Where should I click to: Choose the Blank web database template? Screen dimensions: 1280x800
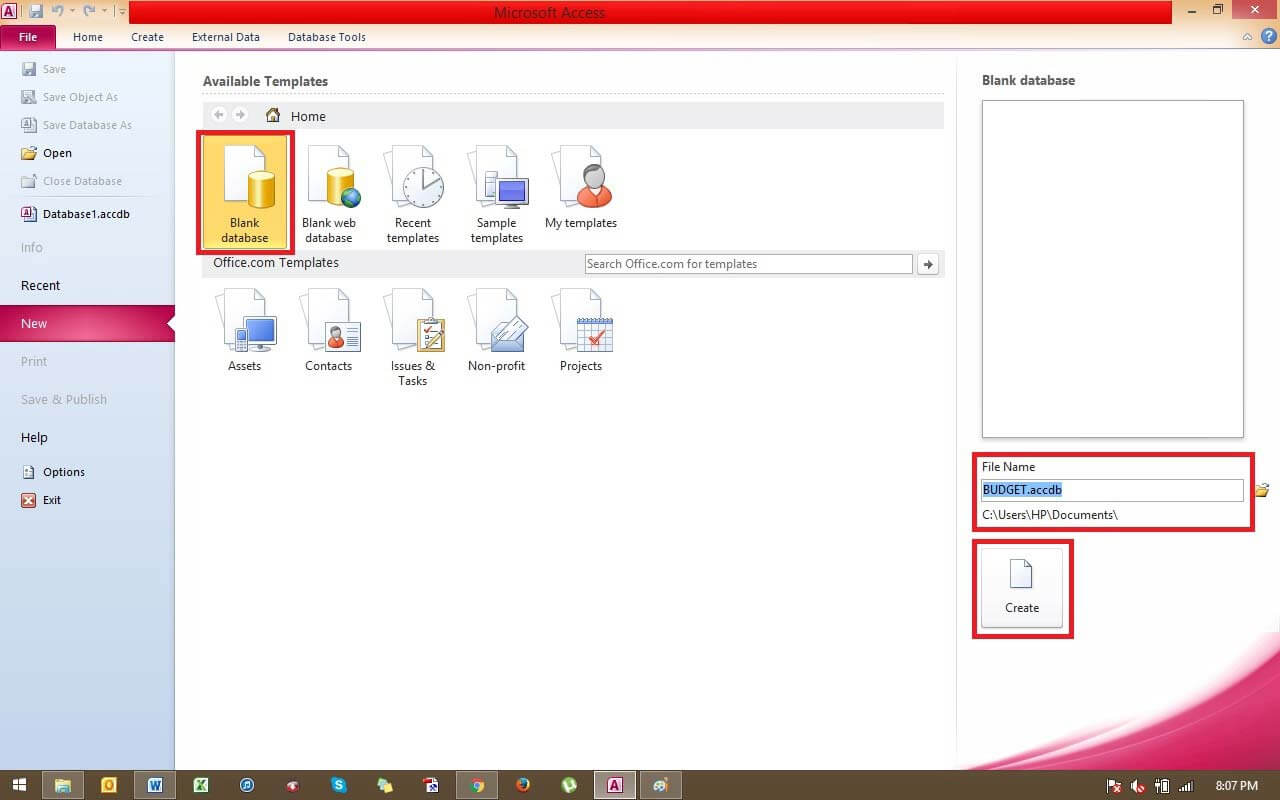tap(330, 190)
